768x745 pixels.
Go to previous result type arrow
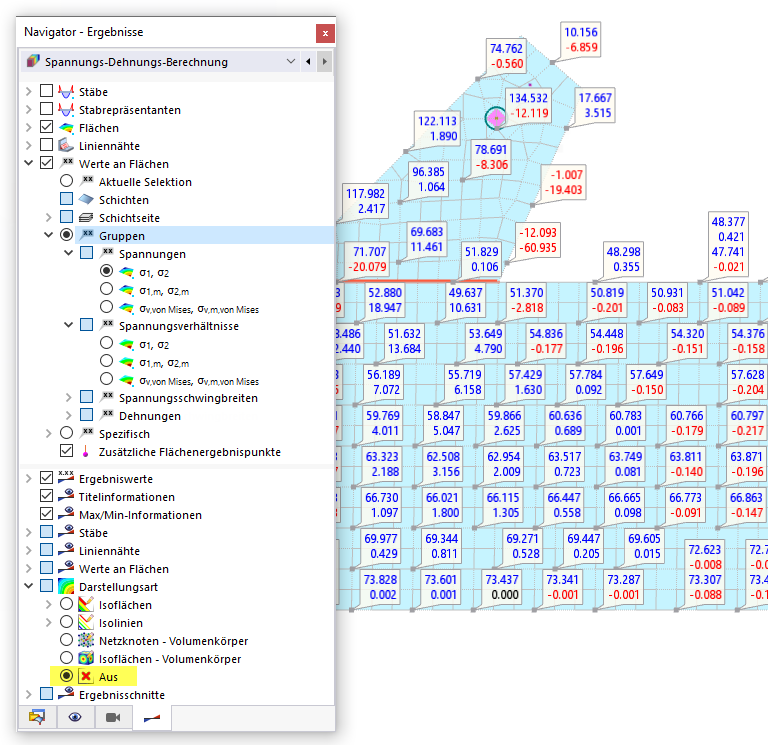coord(308,62)
